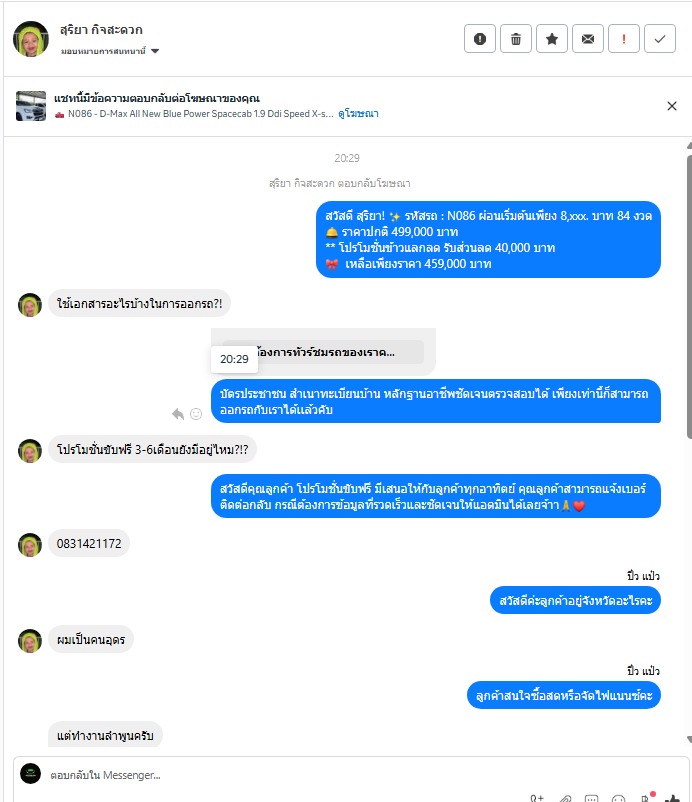Click the reply arrow beside the documents message
This screenshot has width=692, height=802.
point(178,413)
